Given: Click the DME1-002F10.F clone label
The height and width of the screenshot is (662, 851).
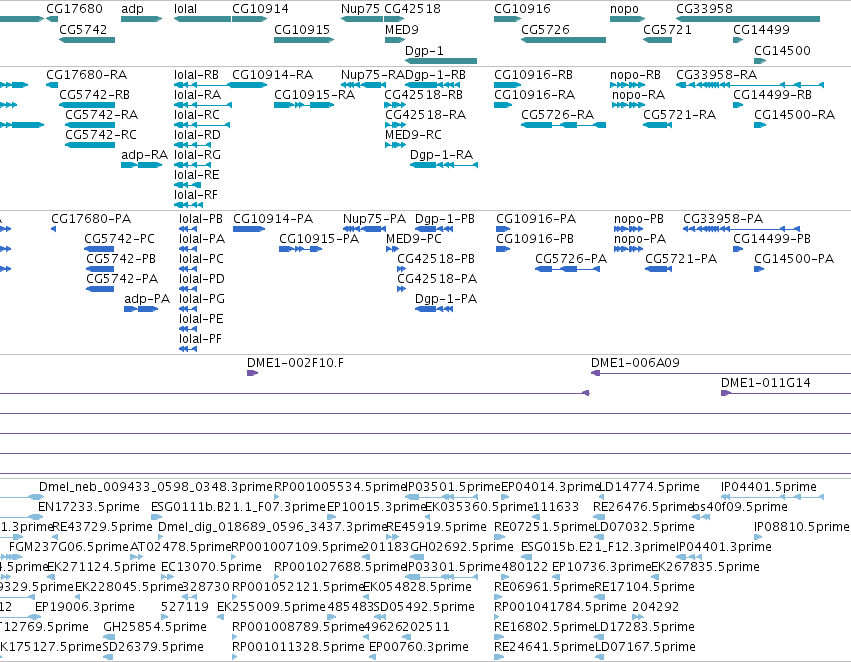Looking at the screenshot, I should (x=295, y=362).
